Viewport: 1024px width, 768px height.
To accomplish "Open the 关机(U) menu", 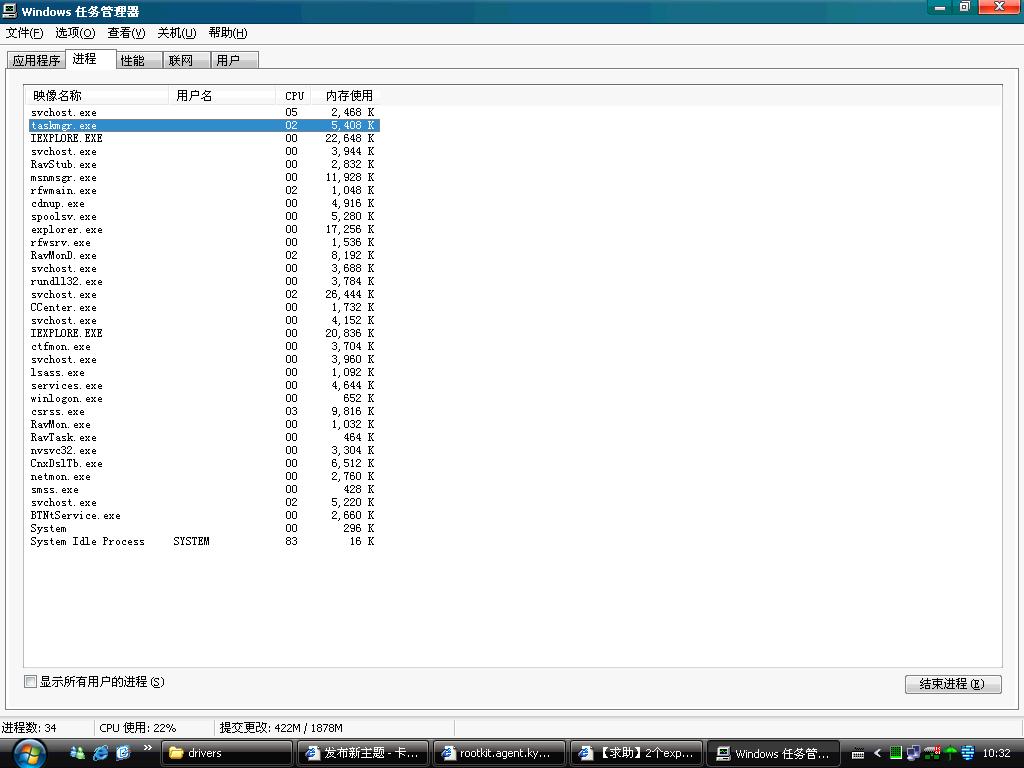I will point(176,33).
